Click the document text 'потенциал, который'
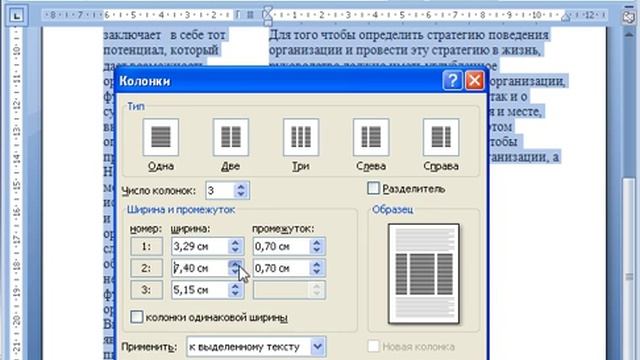This screenshot has width=640, height=360. tap(161, 51)
